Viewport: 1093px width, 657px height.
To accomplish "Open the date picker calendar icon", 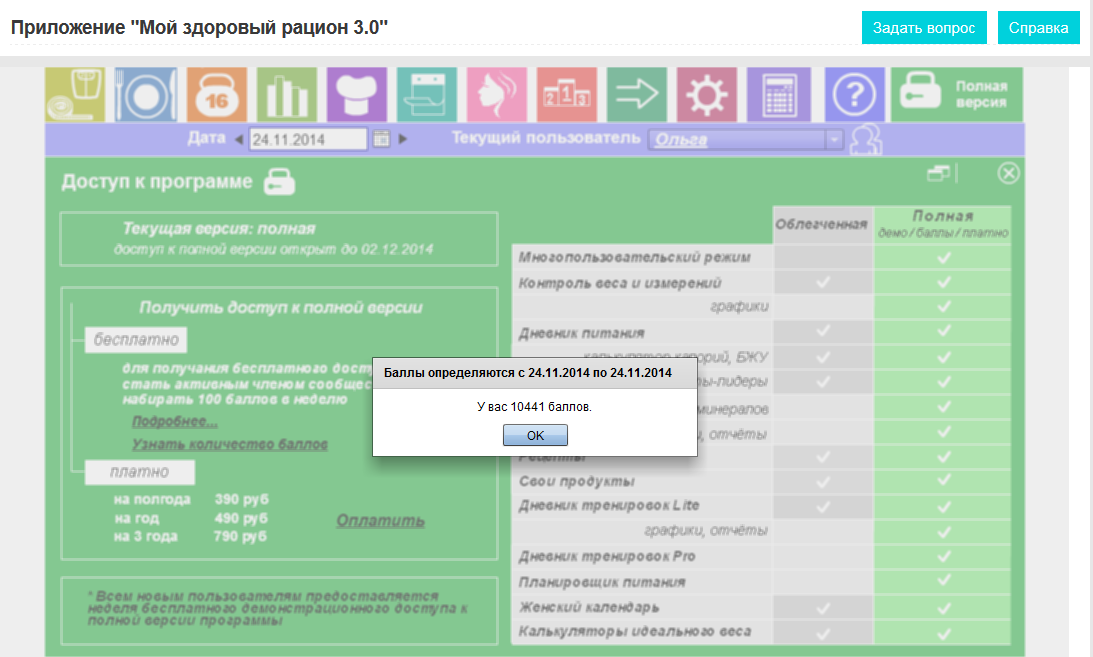I will pyautogui.click(x=381, y=139).
